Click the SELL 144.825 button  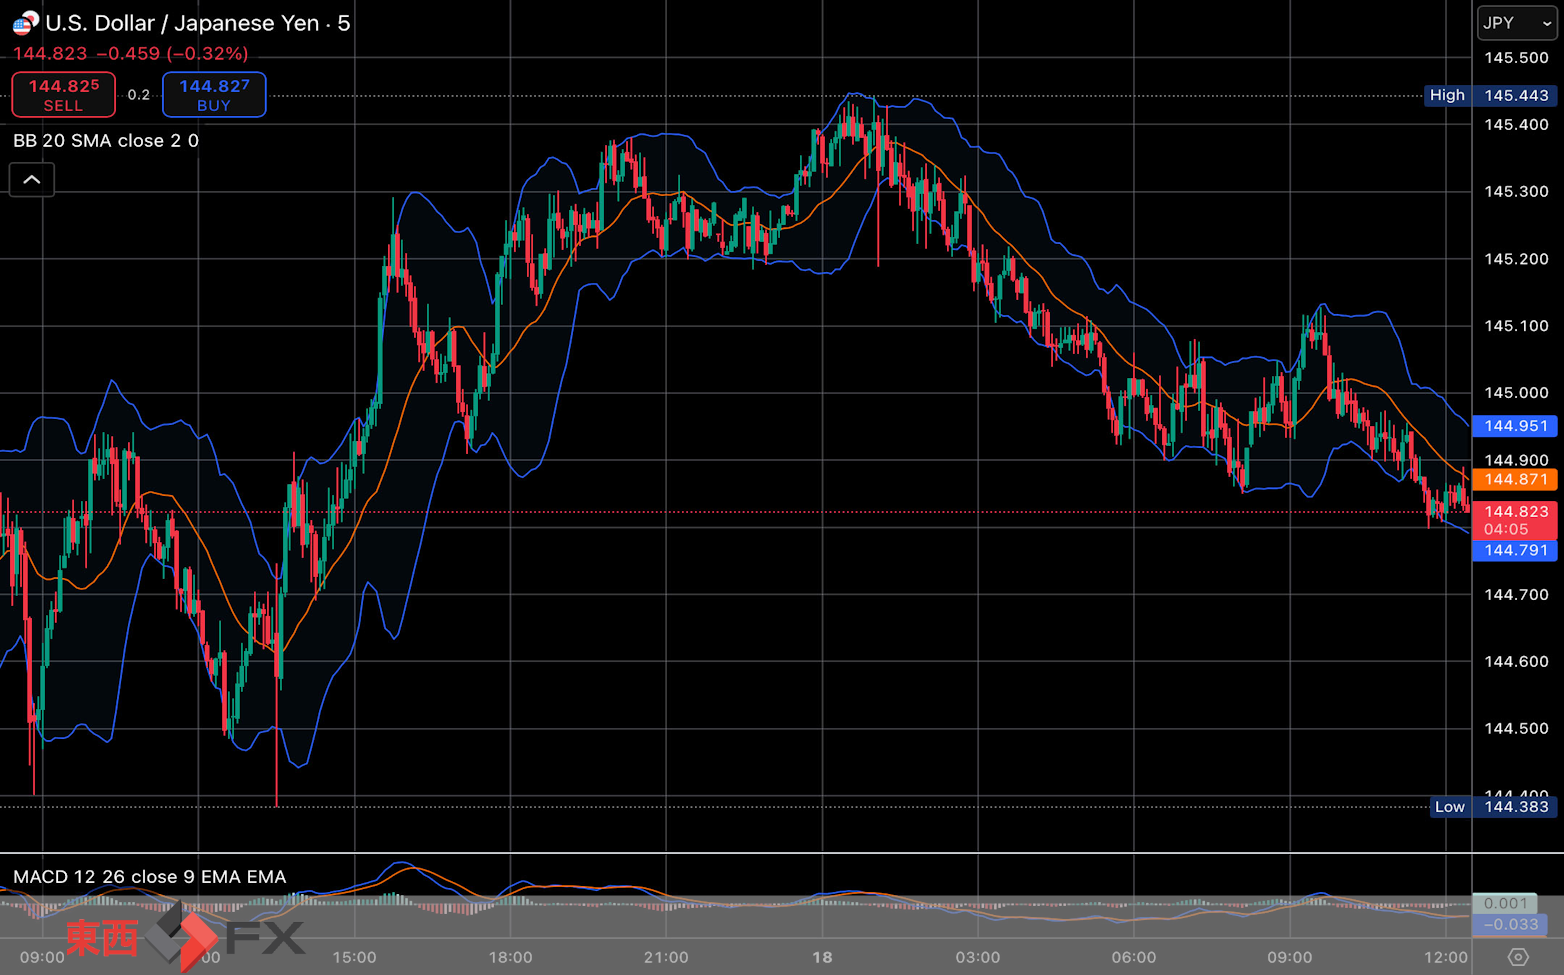(x=64, y=95)
